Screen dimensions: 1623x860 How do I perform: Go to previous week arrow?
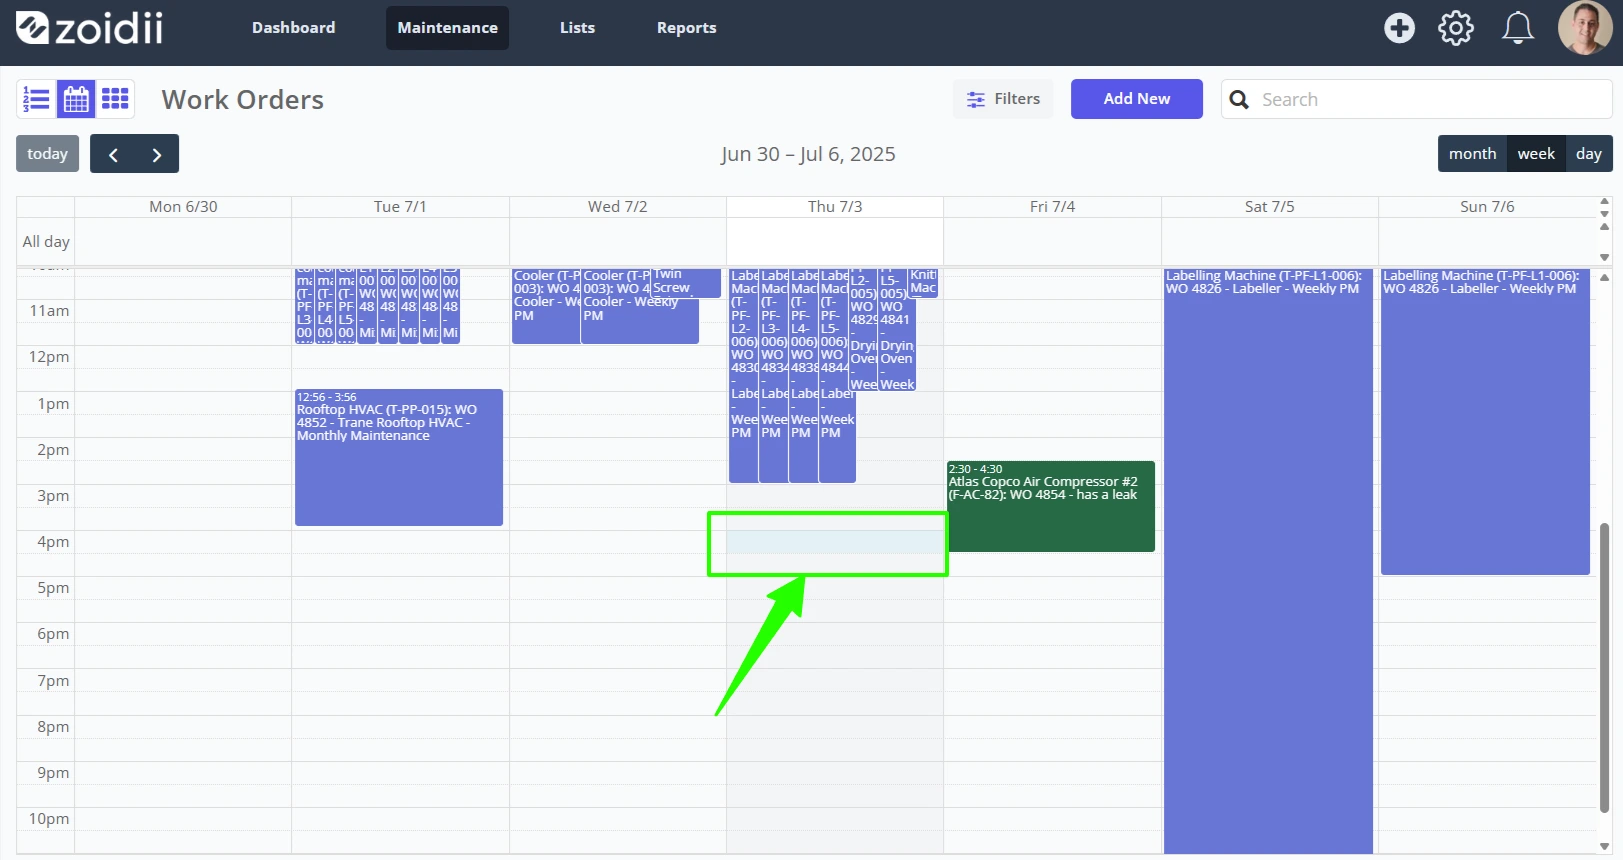(113, 154)
